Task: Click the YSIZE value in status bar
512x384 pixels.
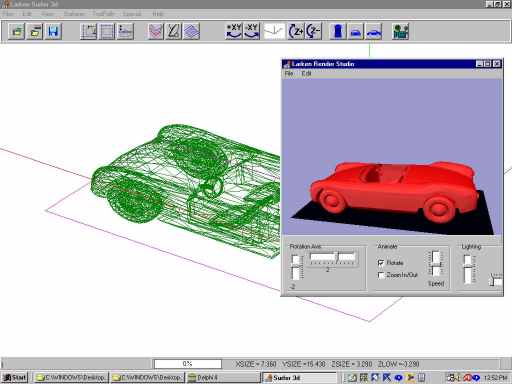Action: pyautogui.click(x=304, y=364)
